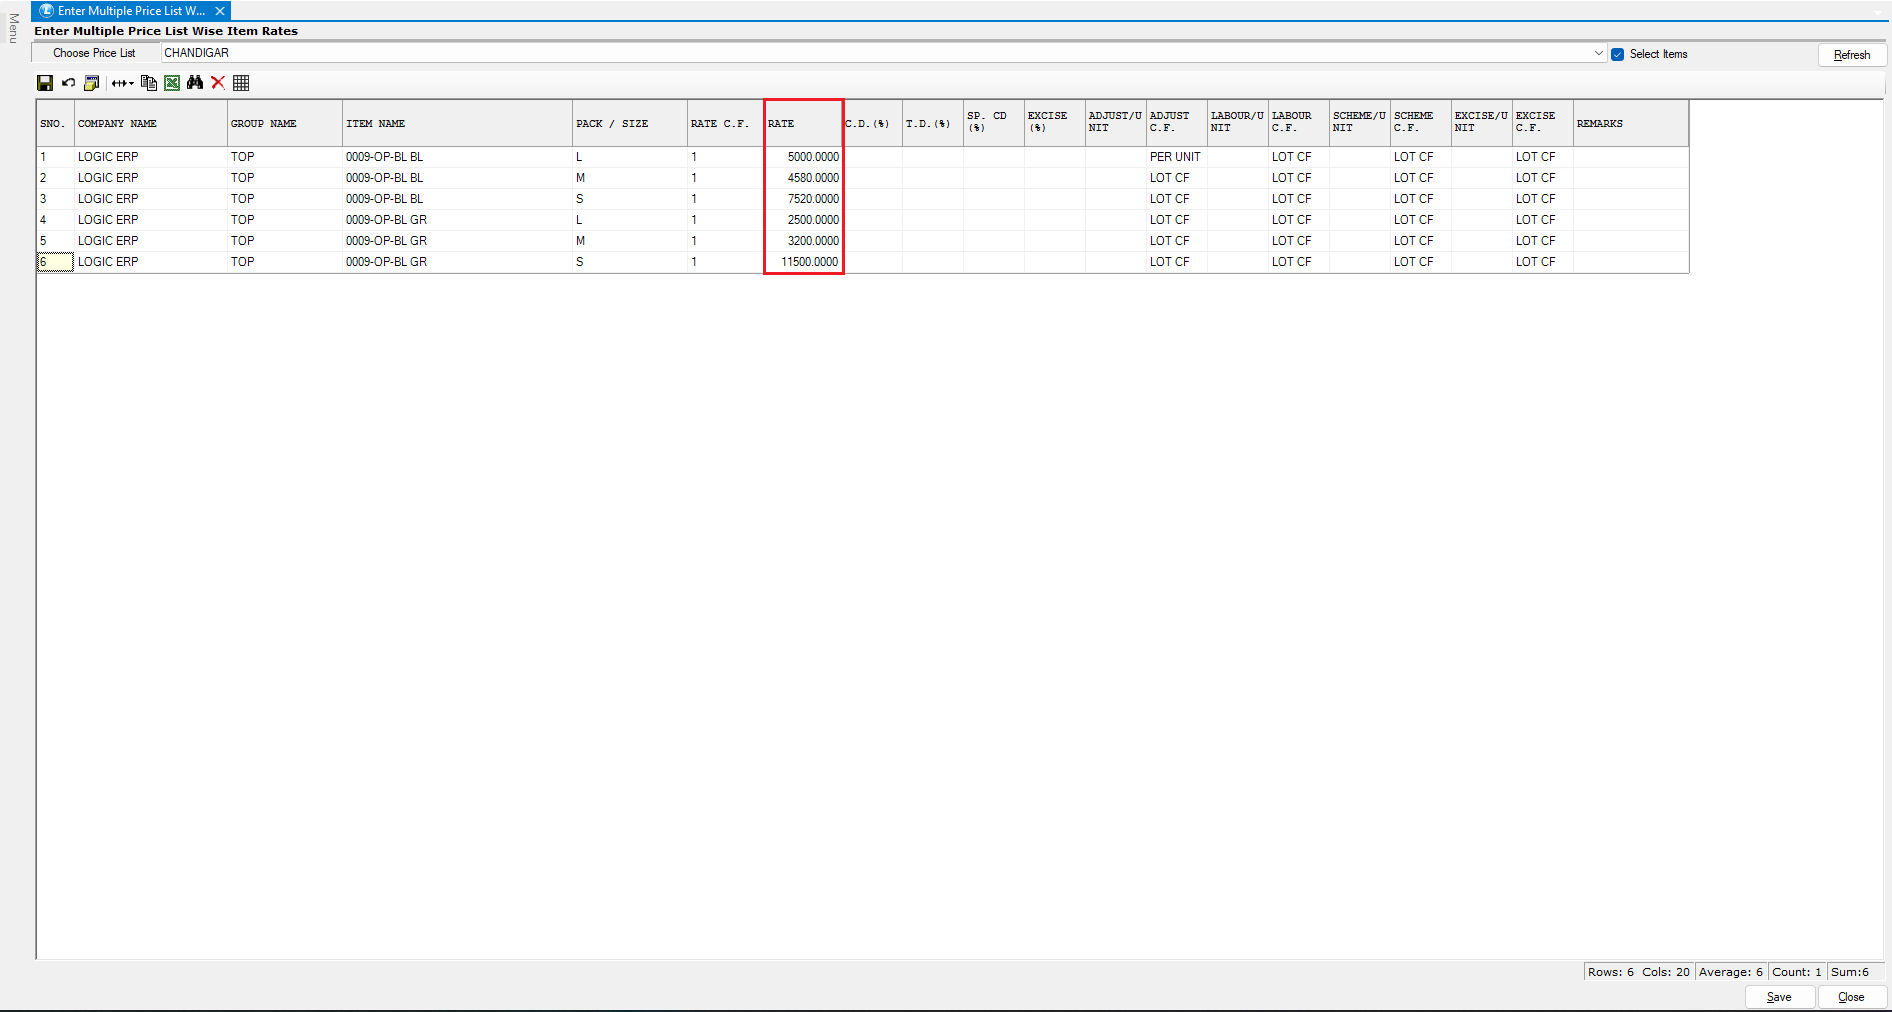Screen dimensions: 1892x1012
Task: Click the grid layout toolbar icon
Action: click(x=241, y=83)
